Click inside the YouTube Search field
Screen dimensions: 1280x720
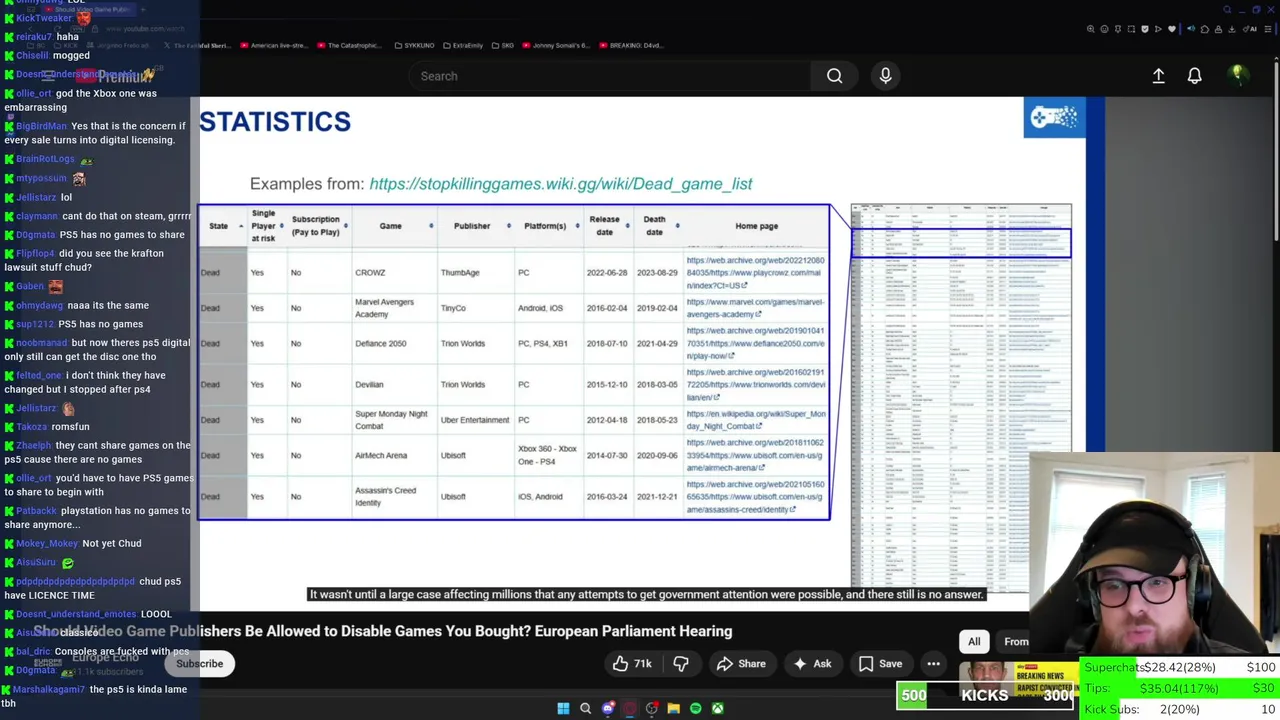[x=610, y=76]
